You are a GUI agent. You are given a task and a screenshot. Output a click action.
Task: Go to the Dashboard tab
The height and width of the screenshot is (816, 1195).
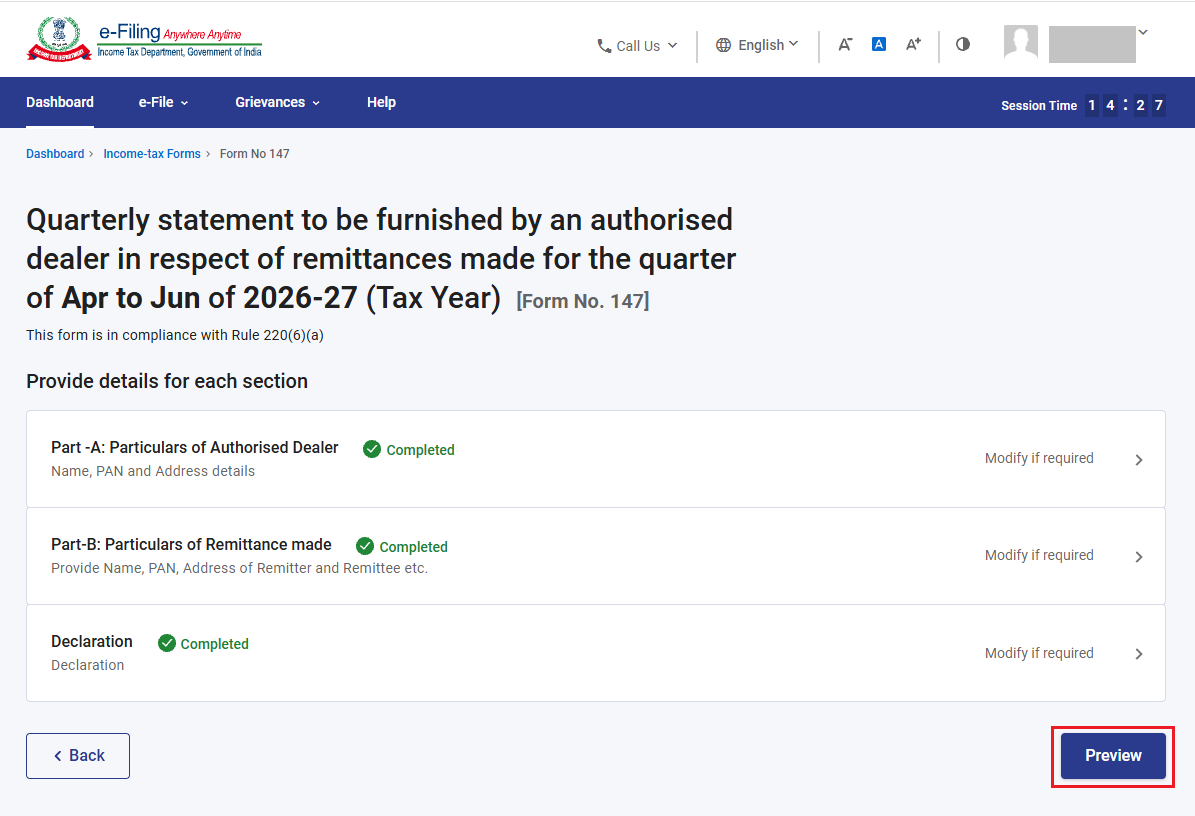pos(59,102)
